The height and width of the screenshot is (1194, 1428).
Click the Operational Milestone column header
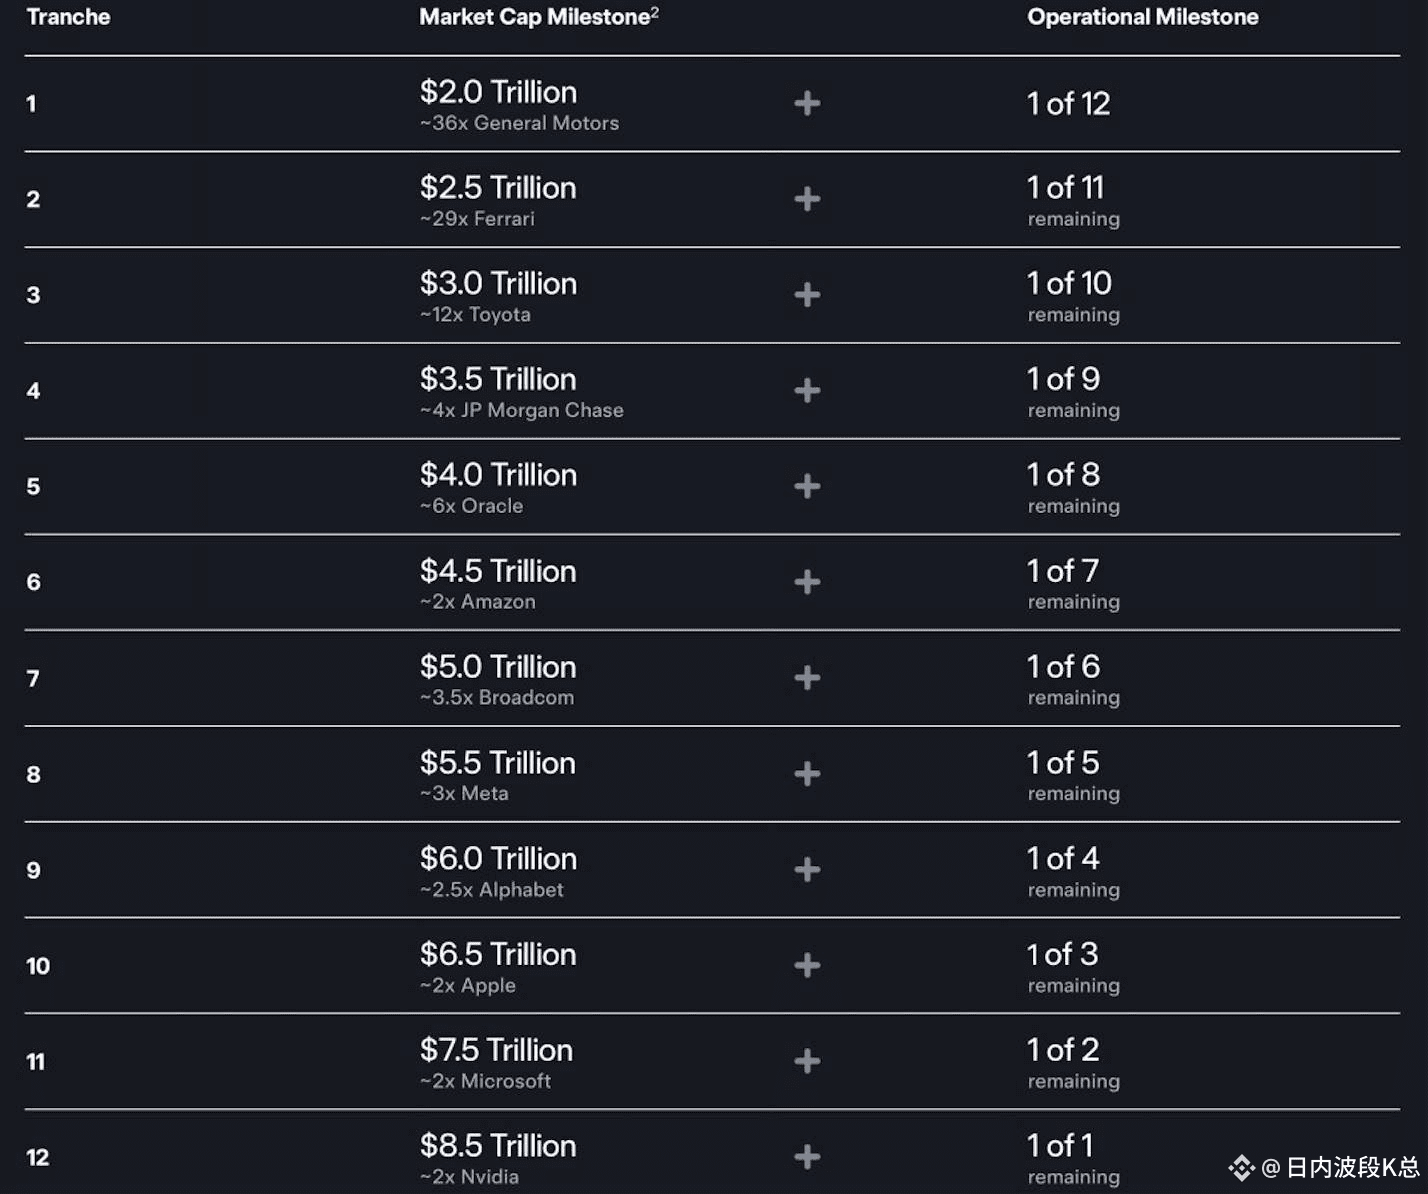1143,17
